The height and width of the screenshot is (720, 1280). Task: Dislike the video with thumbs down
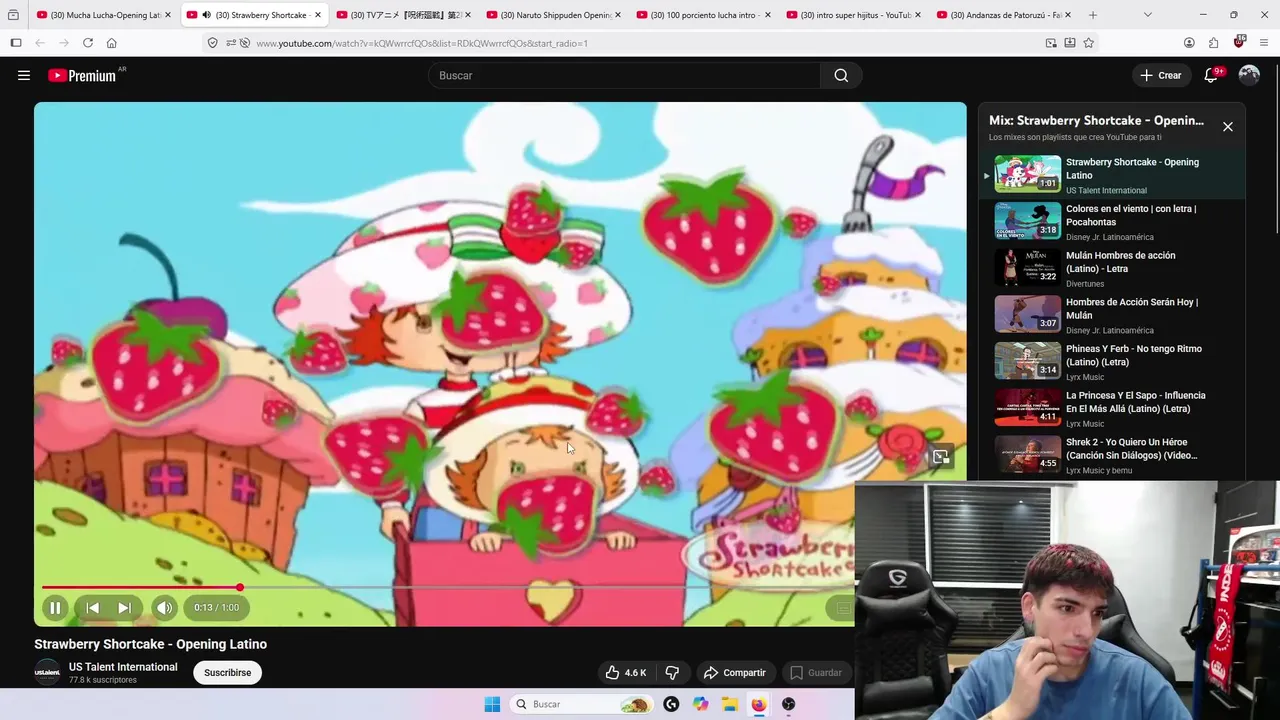point(672,673)
